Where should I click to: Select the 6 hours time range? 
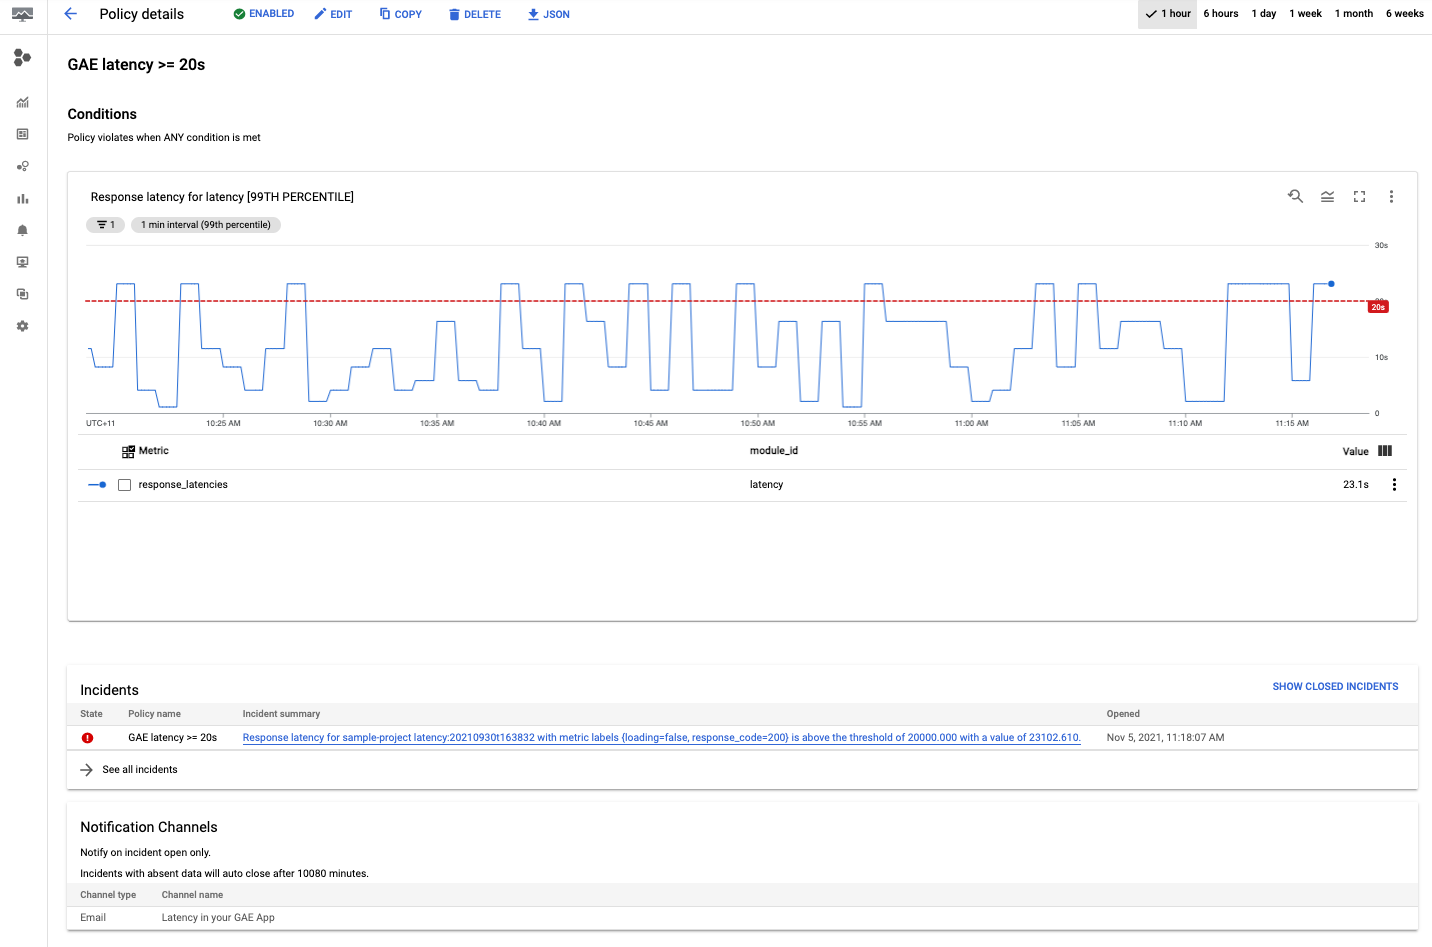[1220, 13]
